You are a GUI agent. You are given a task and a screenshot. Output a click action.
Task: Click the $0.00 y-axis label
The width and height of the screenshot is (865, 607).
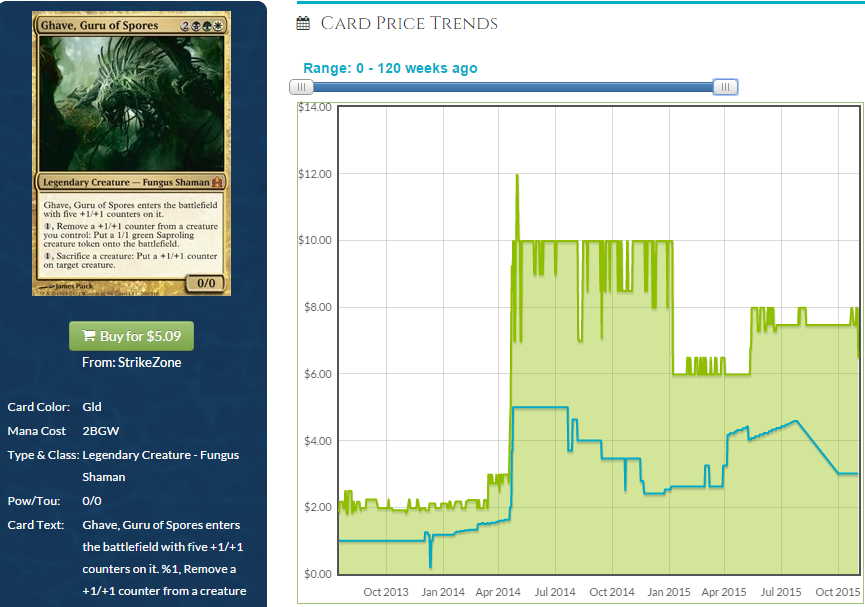coord(318,574)
